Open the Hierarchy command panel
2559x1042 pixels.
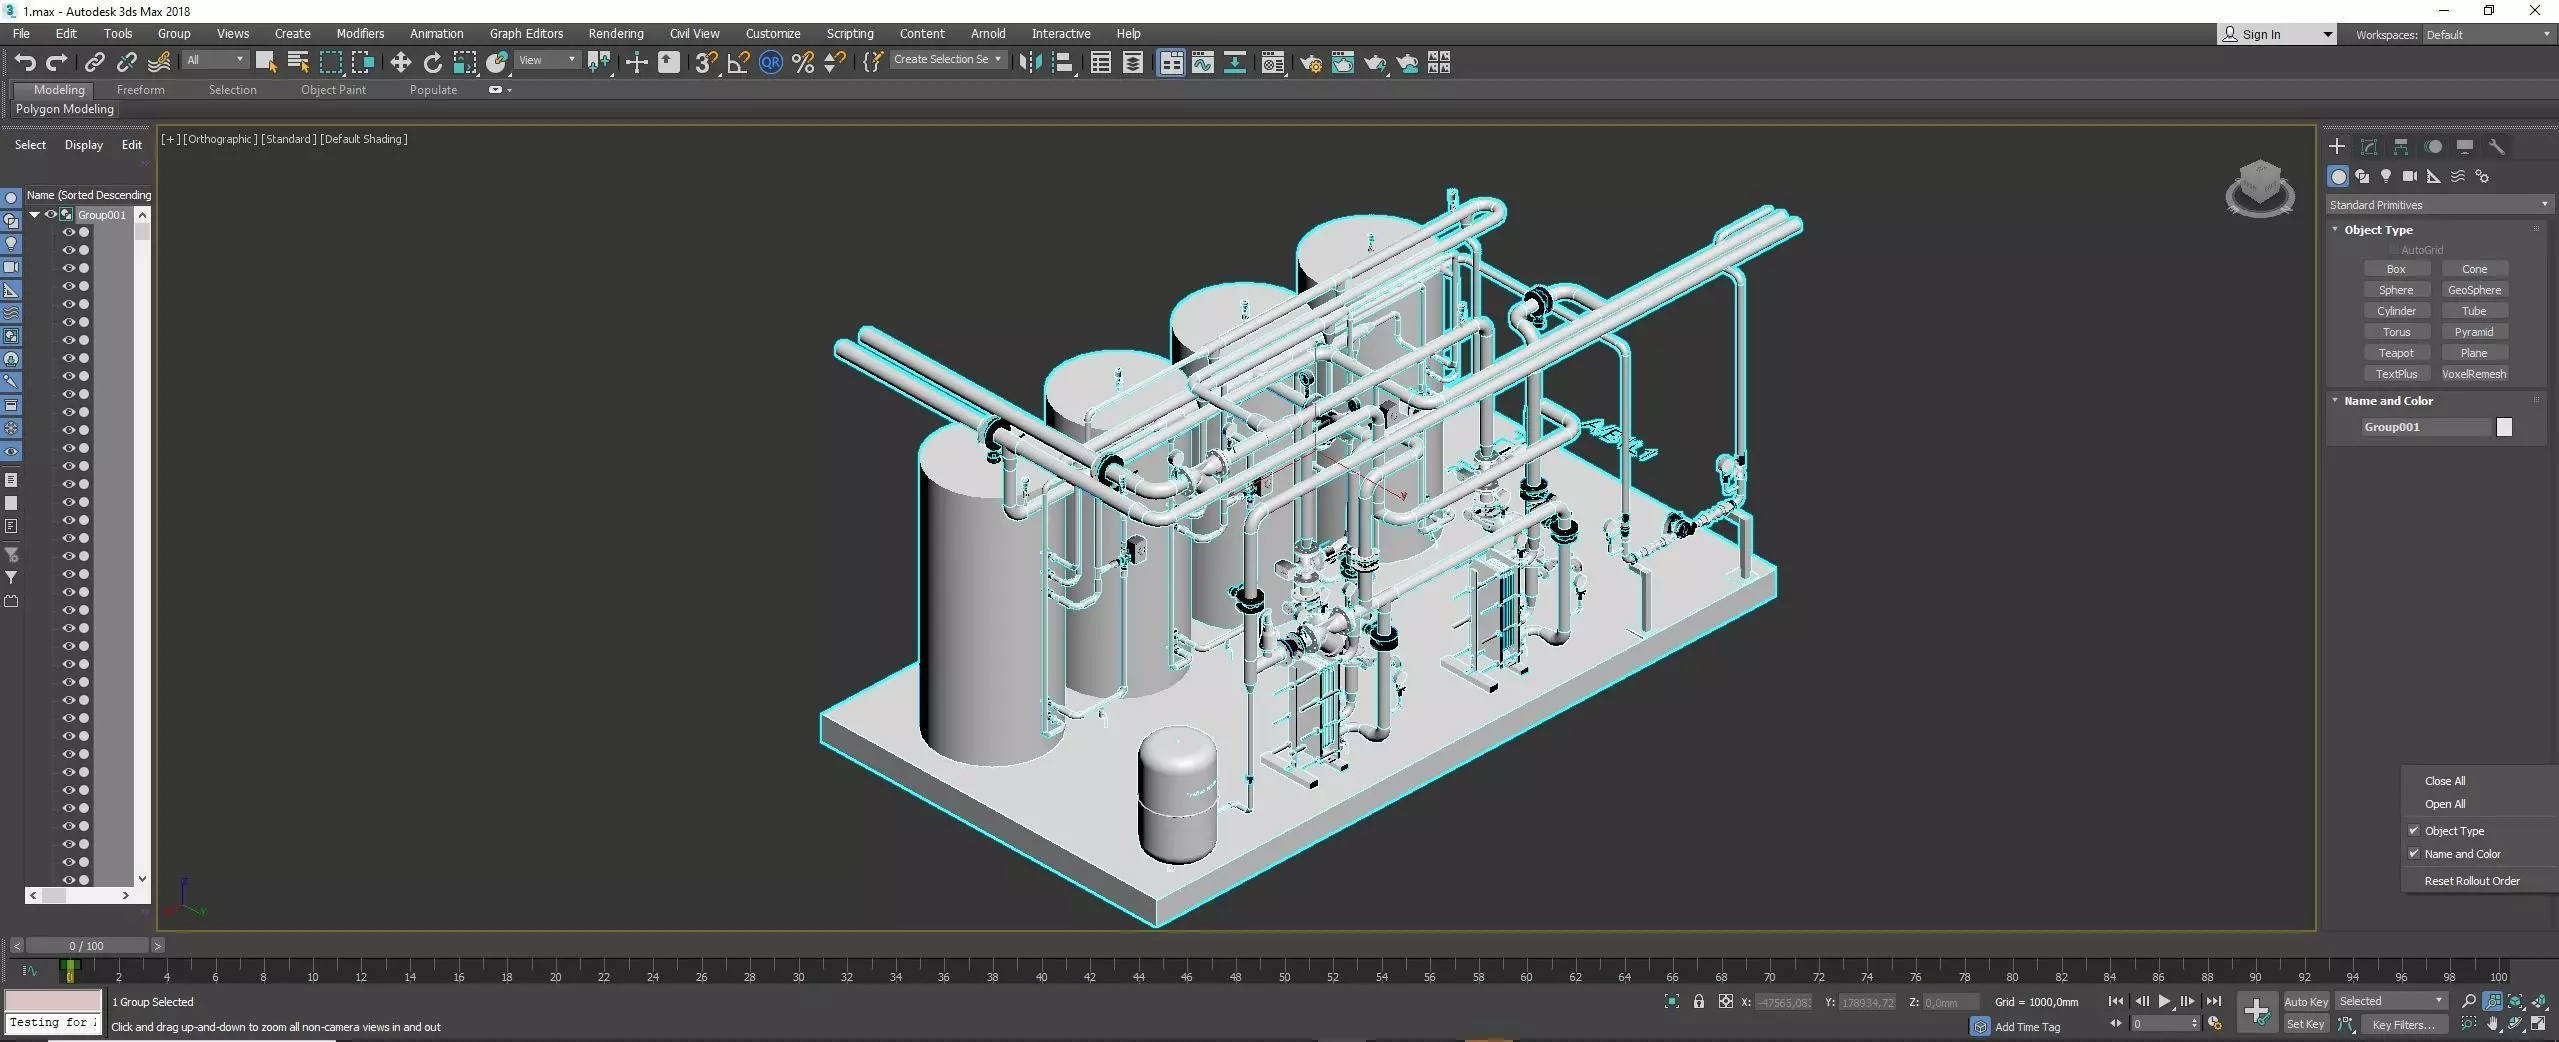(x=2401, y=147)
